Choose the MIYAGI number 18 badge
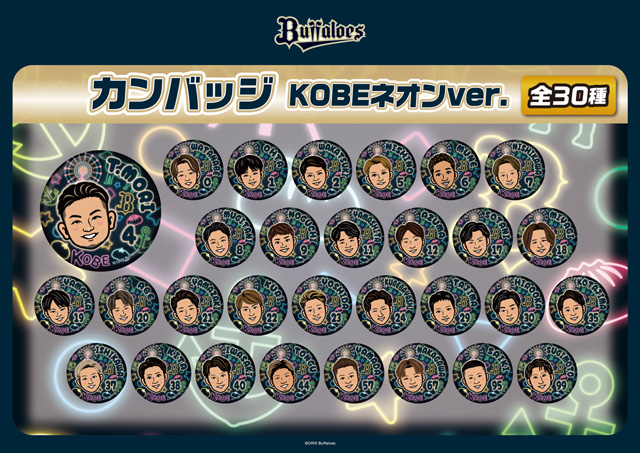Viewport: 640px width, 453px height. [x=547, y=238]
